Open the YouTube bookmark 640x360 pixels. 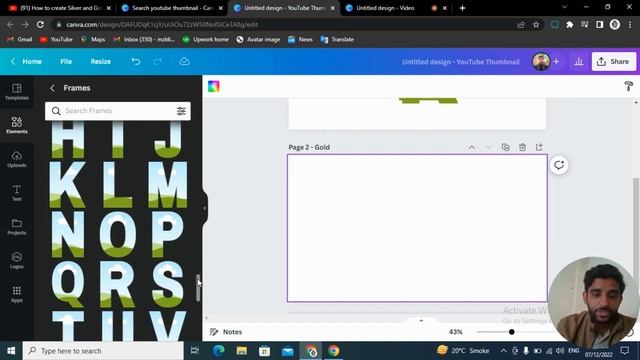56,40
